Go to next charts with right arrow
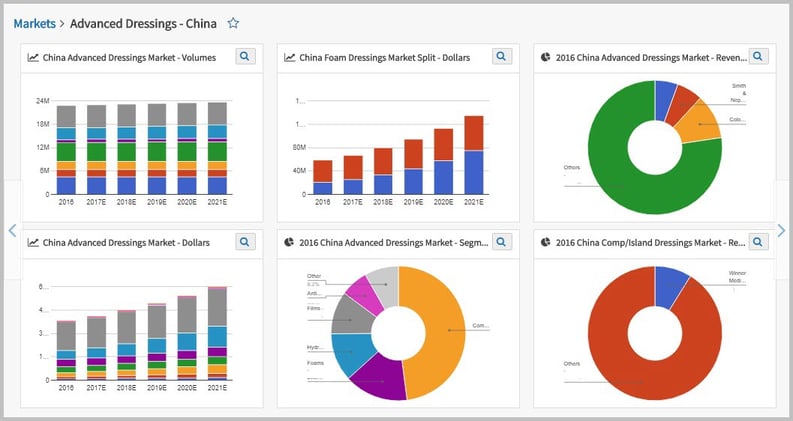Viewport: 793px width, 421px height. (x=781, y=230)
